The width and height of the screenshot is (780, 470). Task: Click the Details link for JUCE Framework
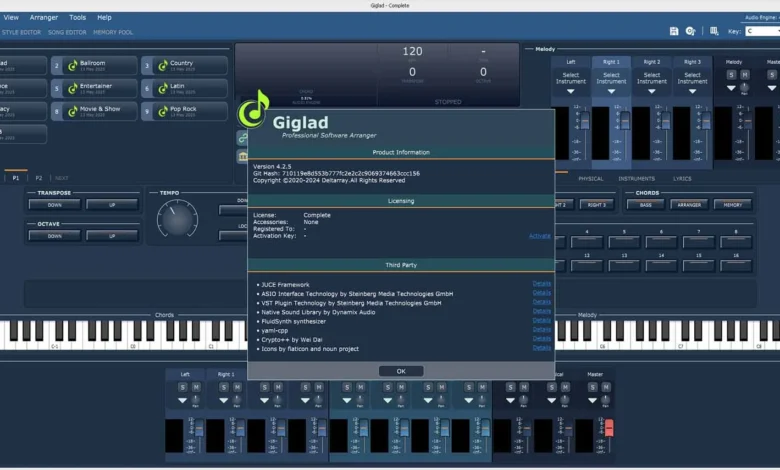pos(541,284)
